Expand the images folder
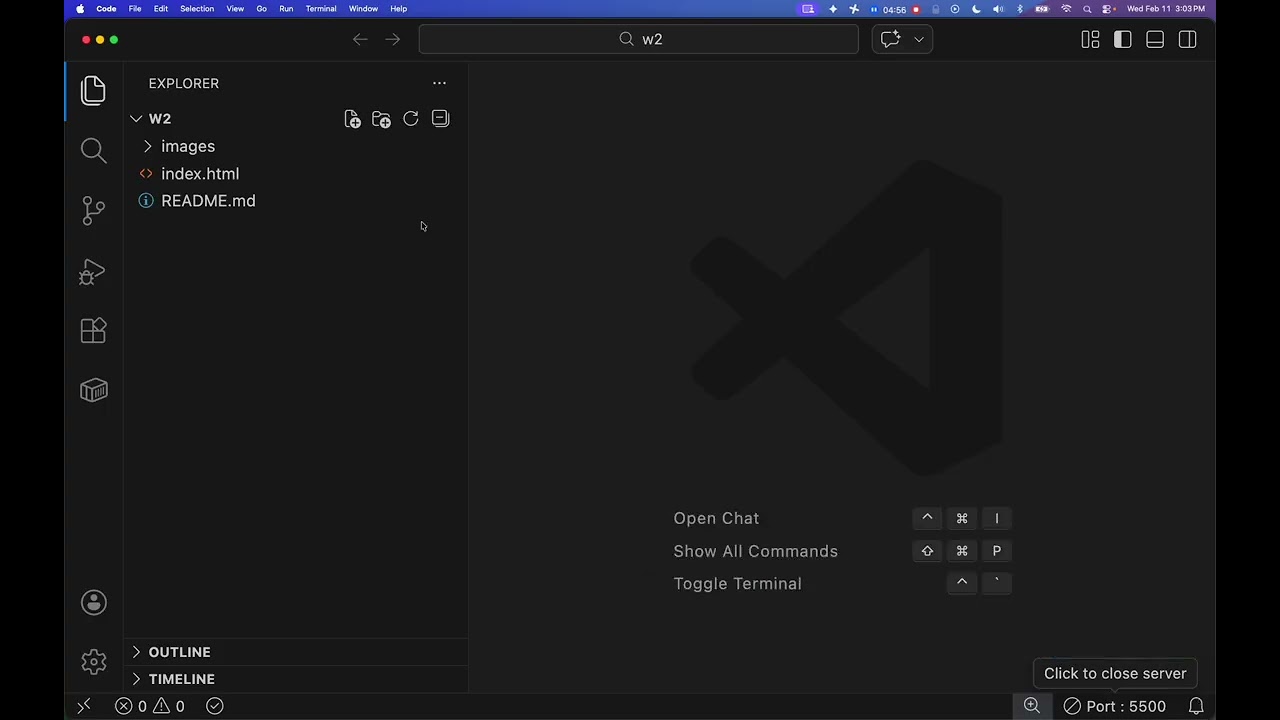 [148, 146]
